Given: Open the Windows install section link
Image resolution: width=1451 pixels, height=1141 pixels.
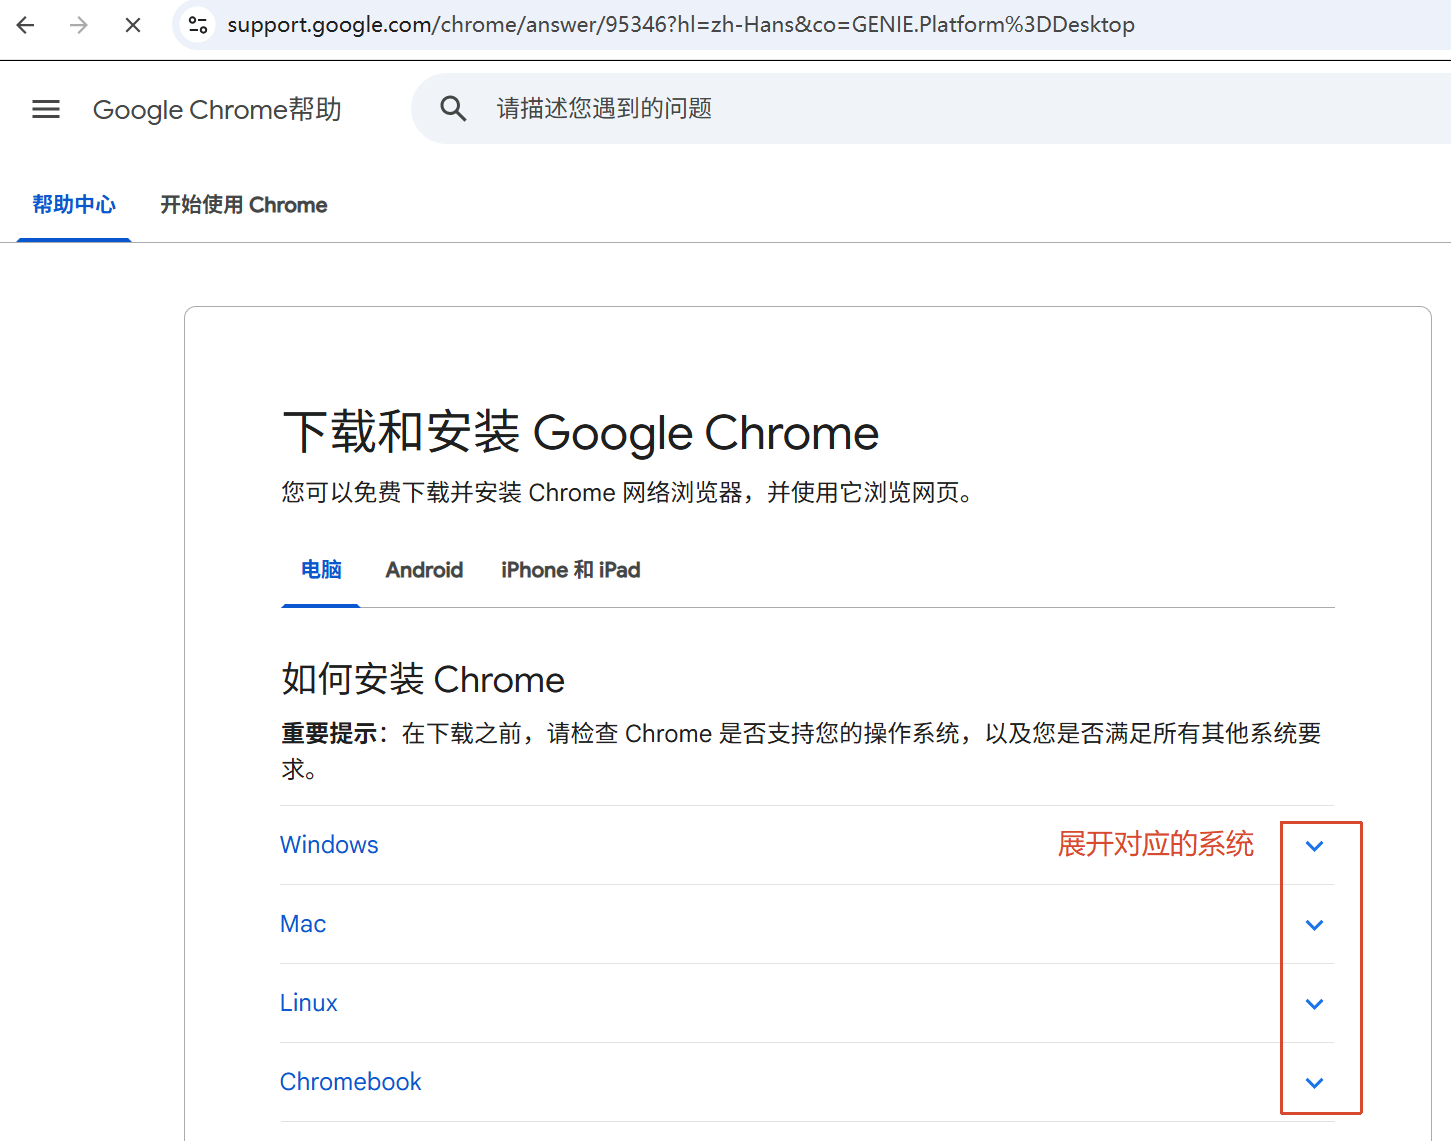Looking at the screenshot, I should point(329,845).
